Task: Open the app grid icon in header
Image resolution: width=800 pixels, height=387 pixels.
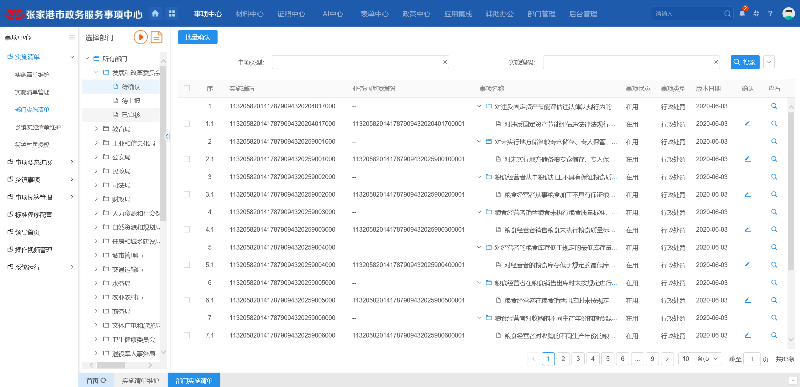Action: click(172, 13)
